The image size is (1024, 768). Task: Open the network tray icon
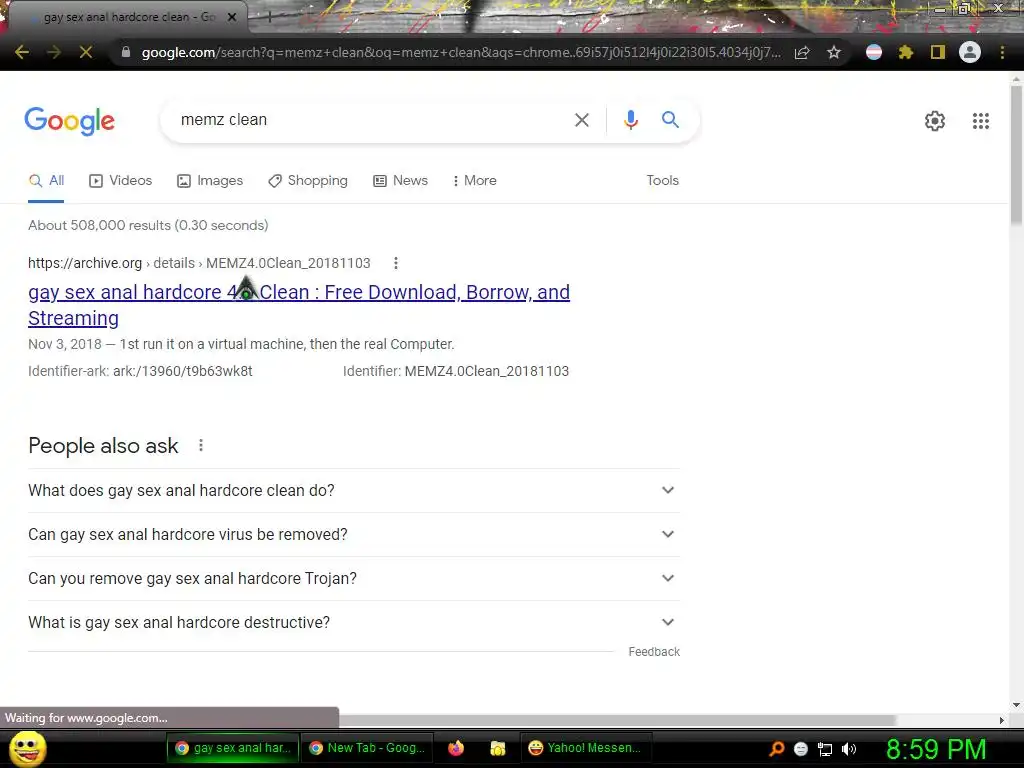[825, 749]
